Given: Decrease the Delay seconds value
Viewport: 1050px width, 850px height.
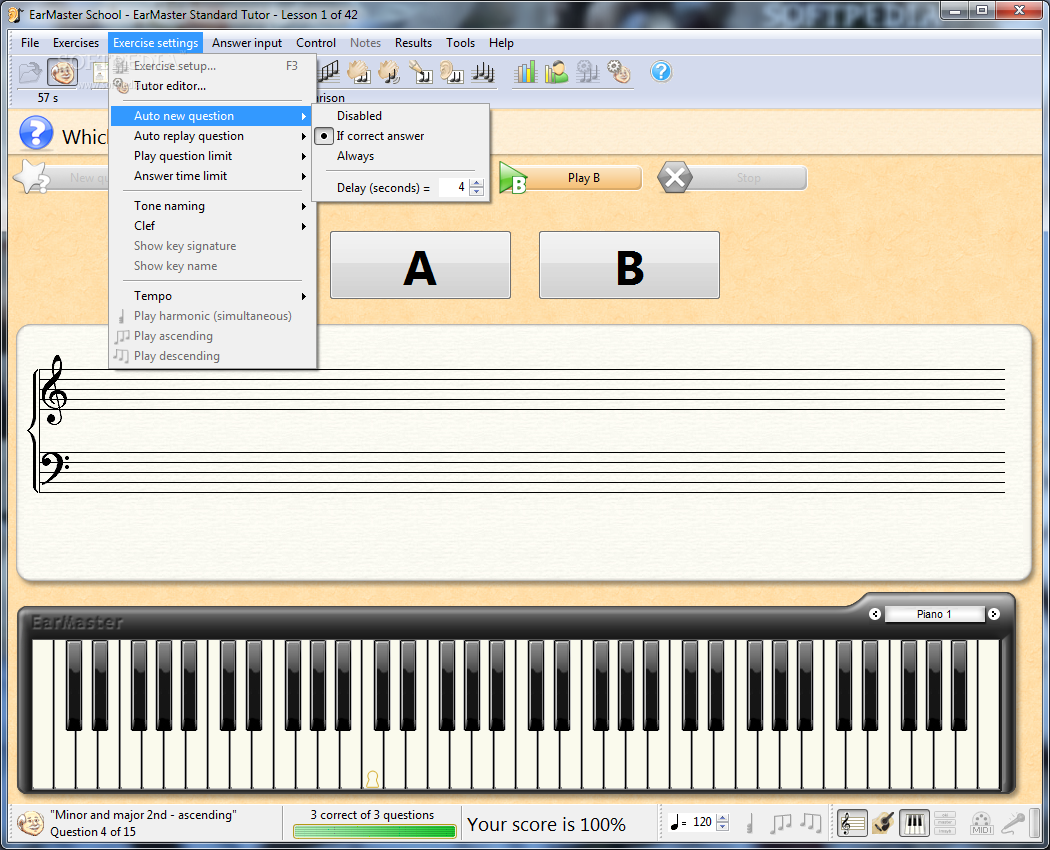Looking at the screenshot, I should tap(477, 192).
